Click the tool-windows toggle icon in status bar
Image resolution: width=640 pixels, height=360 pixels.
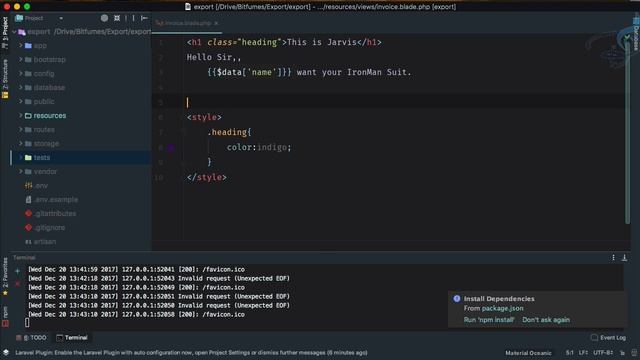[x=6, y=353]
